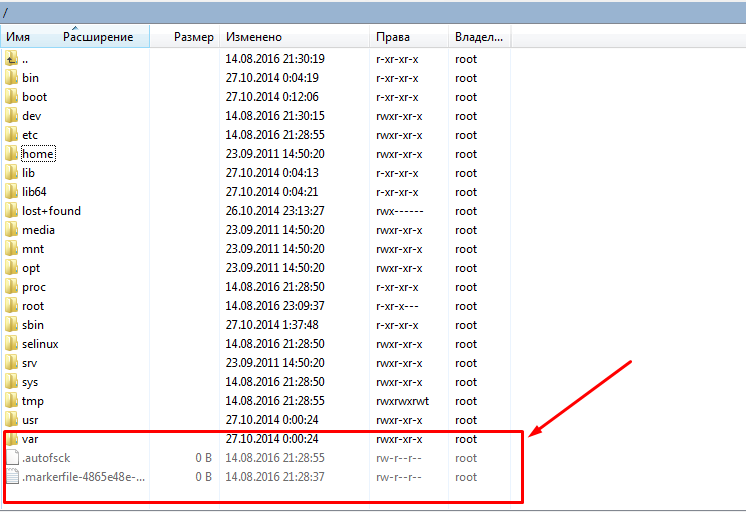This screenshot has height=512, width=746.
Task: Click permissions 'rwx------' of lost+found
Action: (x=400, y=211)
